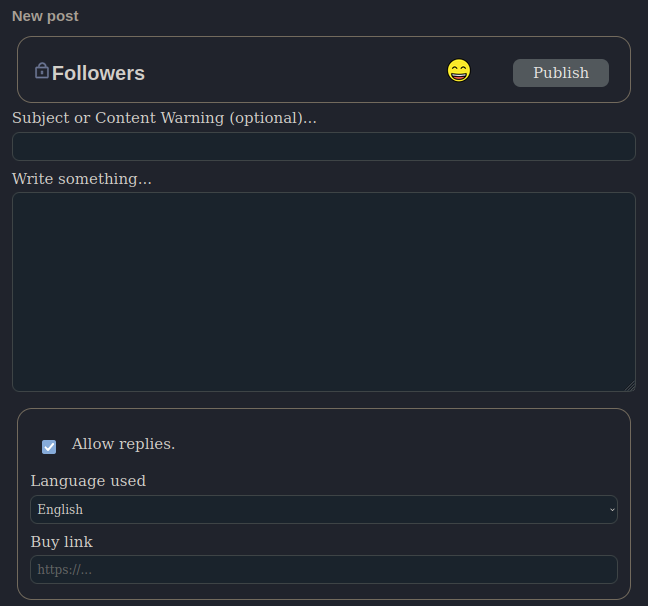This screenshot has width=648, height=606.
Task: Expand the Language used dropdown
Action: coord(323,510)
